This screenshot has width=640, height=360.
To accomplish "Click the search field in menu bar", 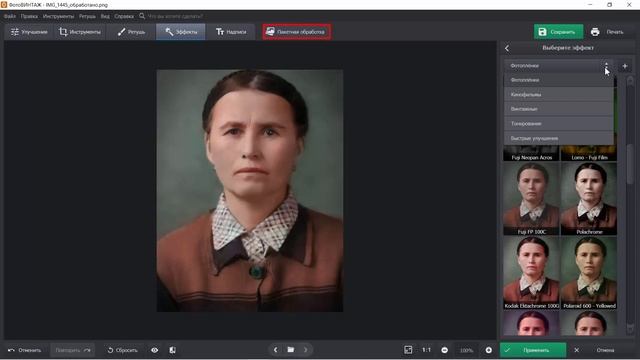I will pyautogui.click(x=176, y=16).
